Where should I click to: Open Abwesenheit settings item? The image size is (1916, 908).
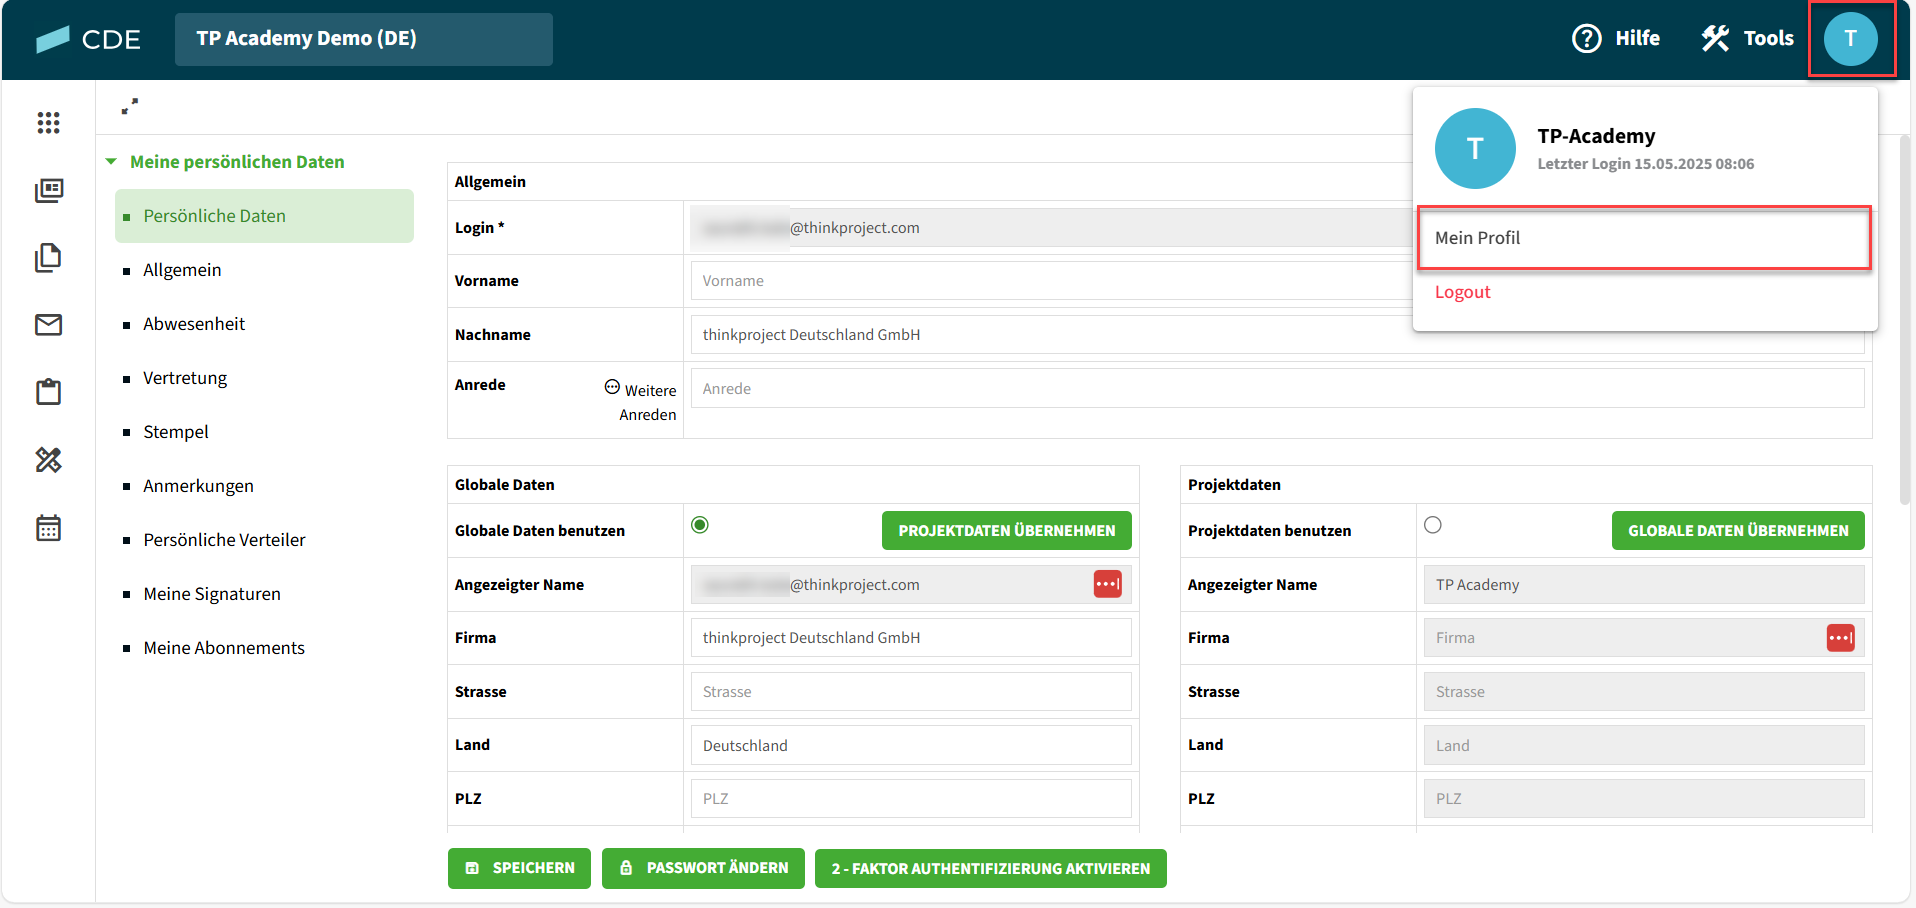click(x=194, y=324)
